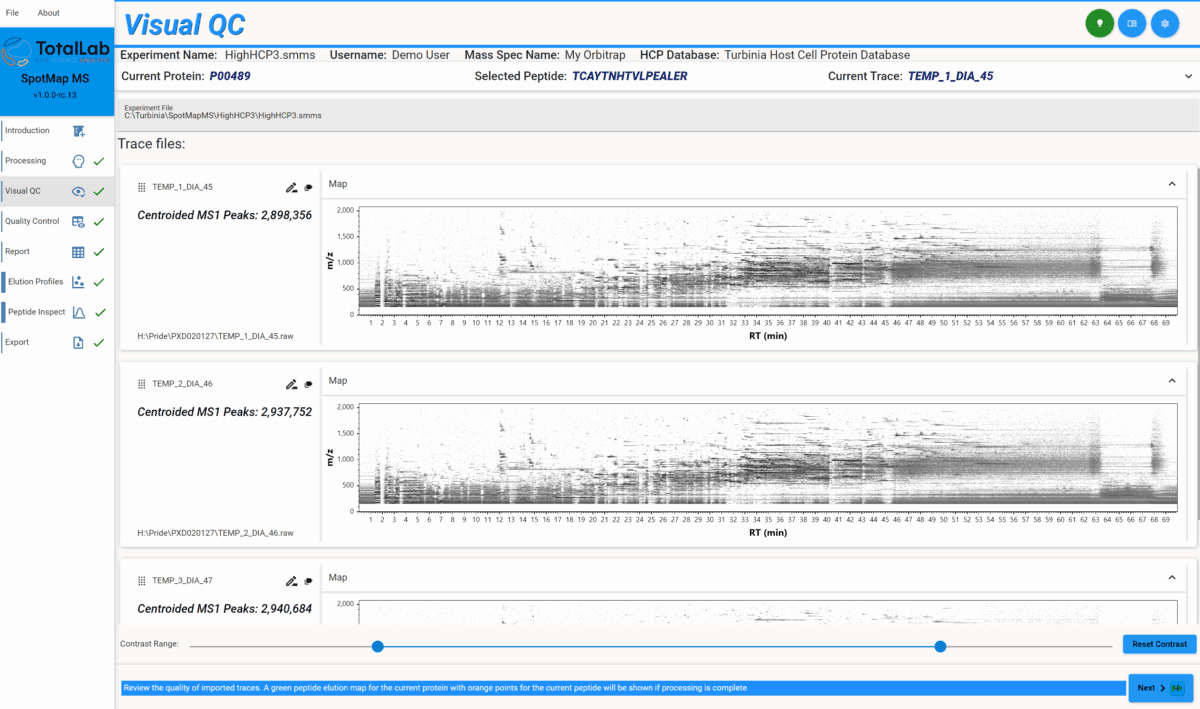1200x709 pixels.
Task: Open the settings gear icon
Action: [x=1165, y=22]
